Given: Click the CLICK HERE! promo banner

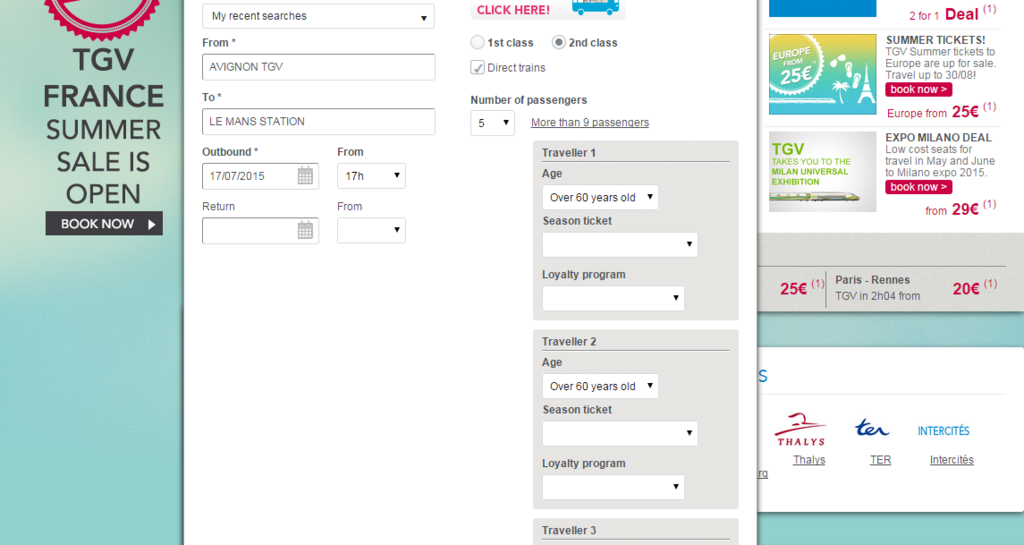Looking at the screenshot, I should coord(547,9).
